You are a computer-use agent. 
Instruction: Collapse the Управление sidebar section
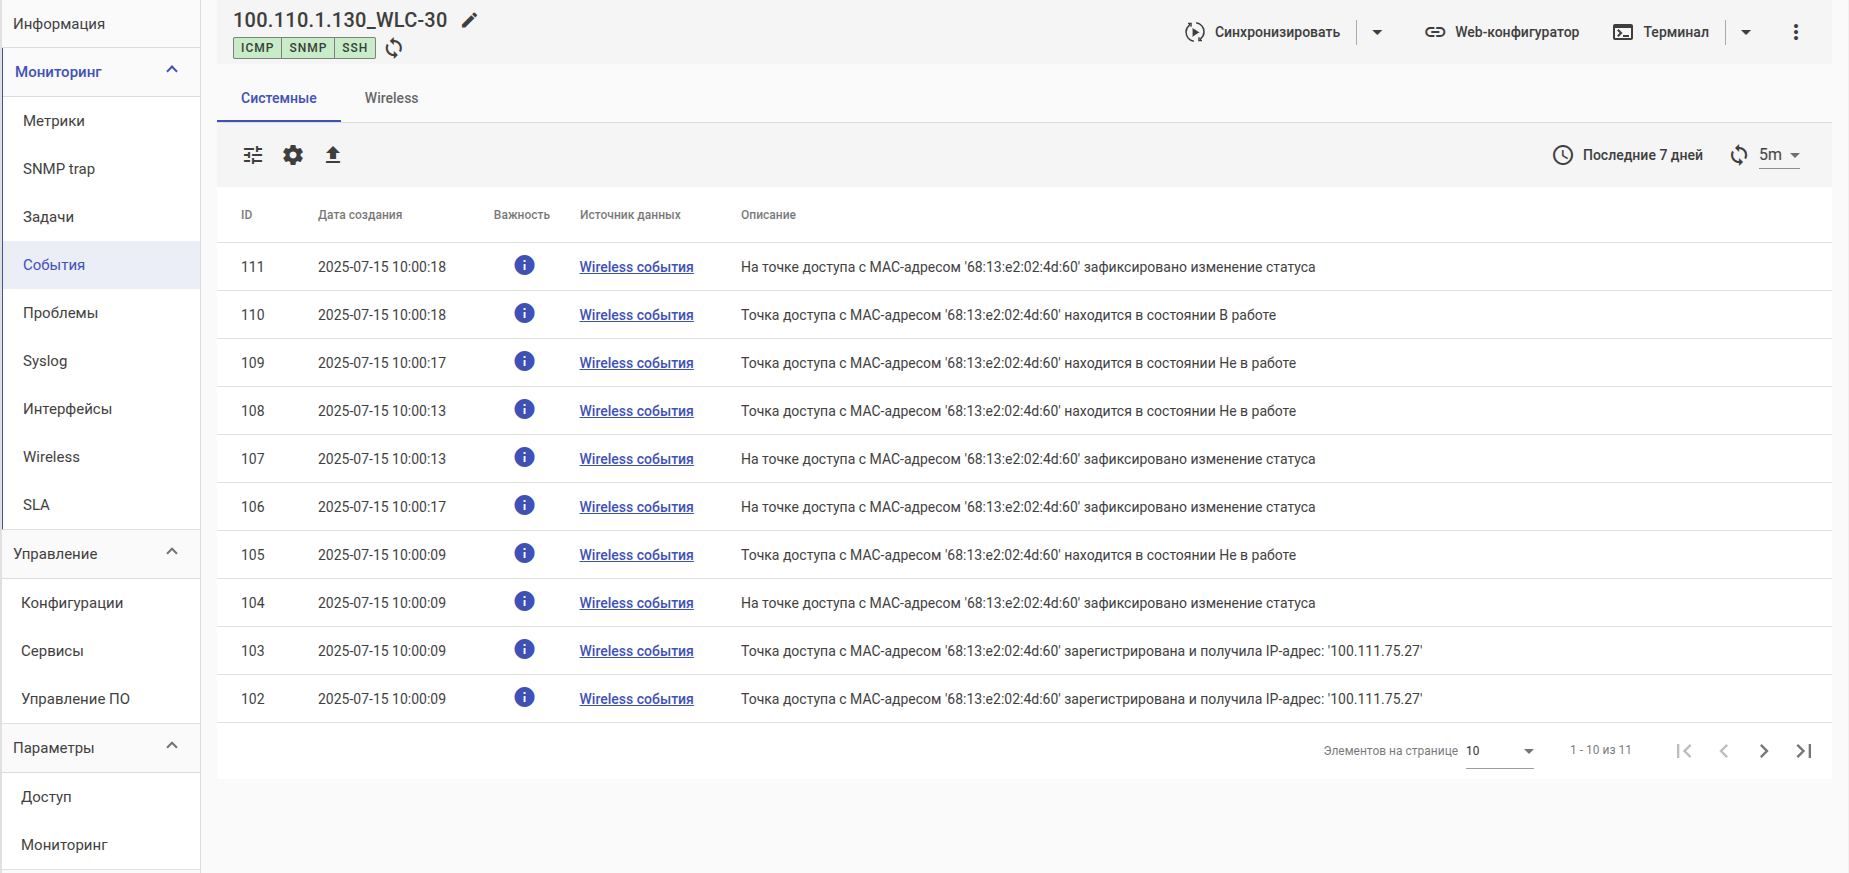pyautogui.click(x=172, y=553)
